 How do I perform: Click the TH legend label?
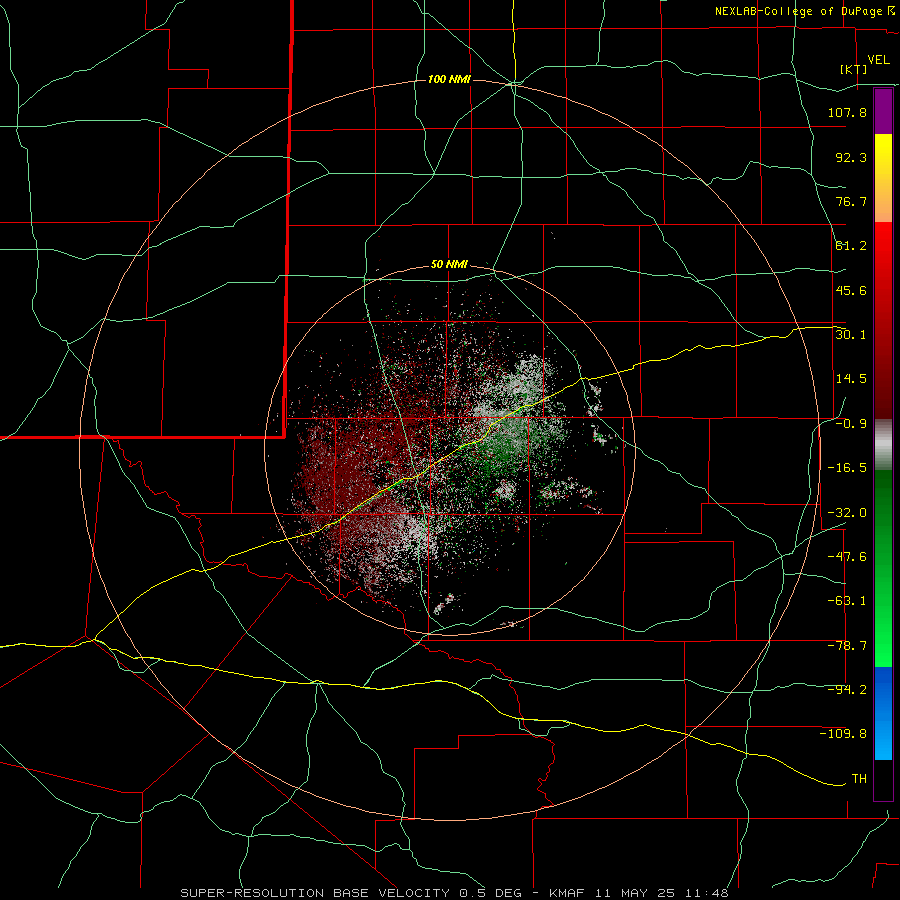click(859, 779)
